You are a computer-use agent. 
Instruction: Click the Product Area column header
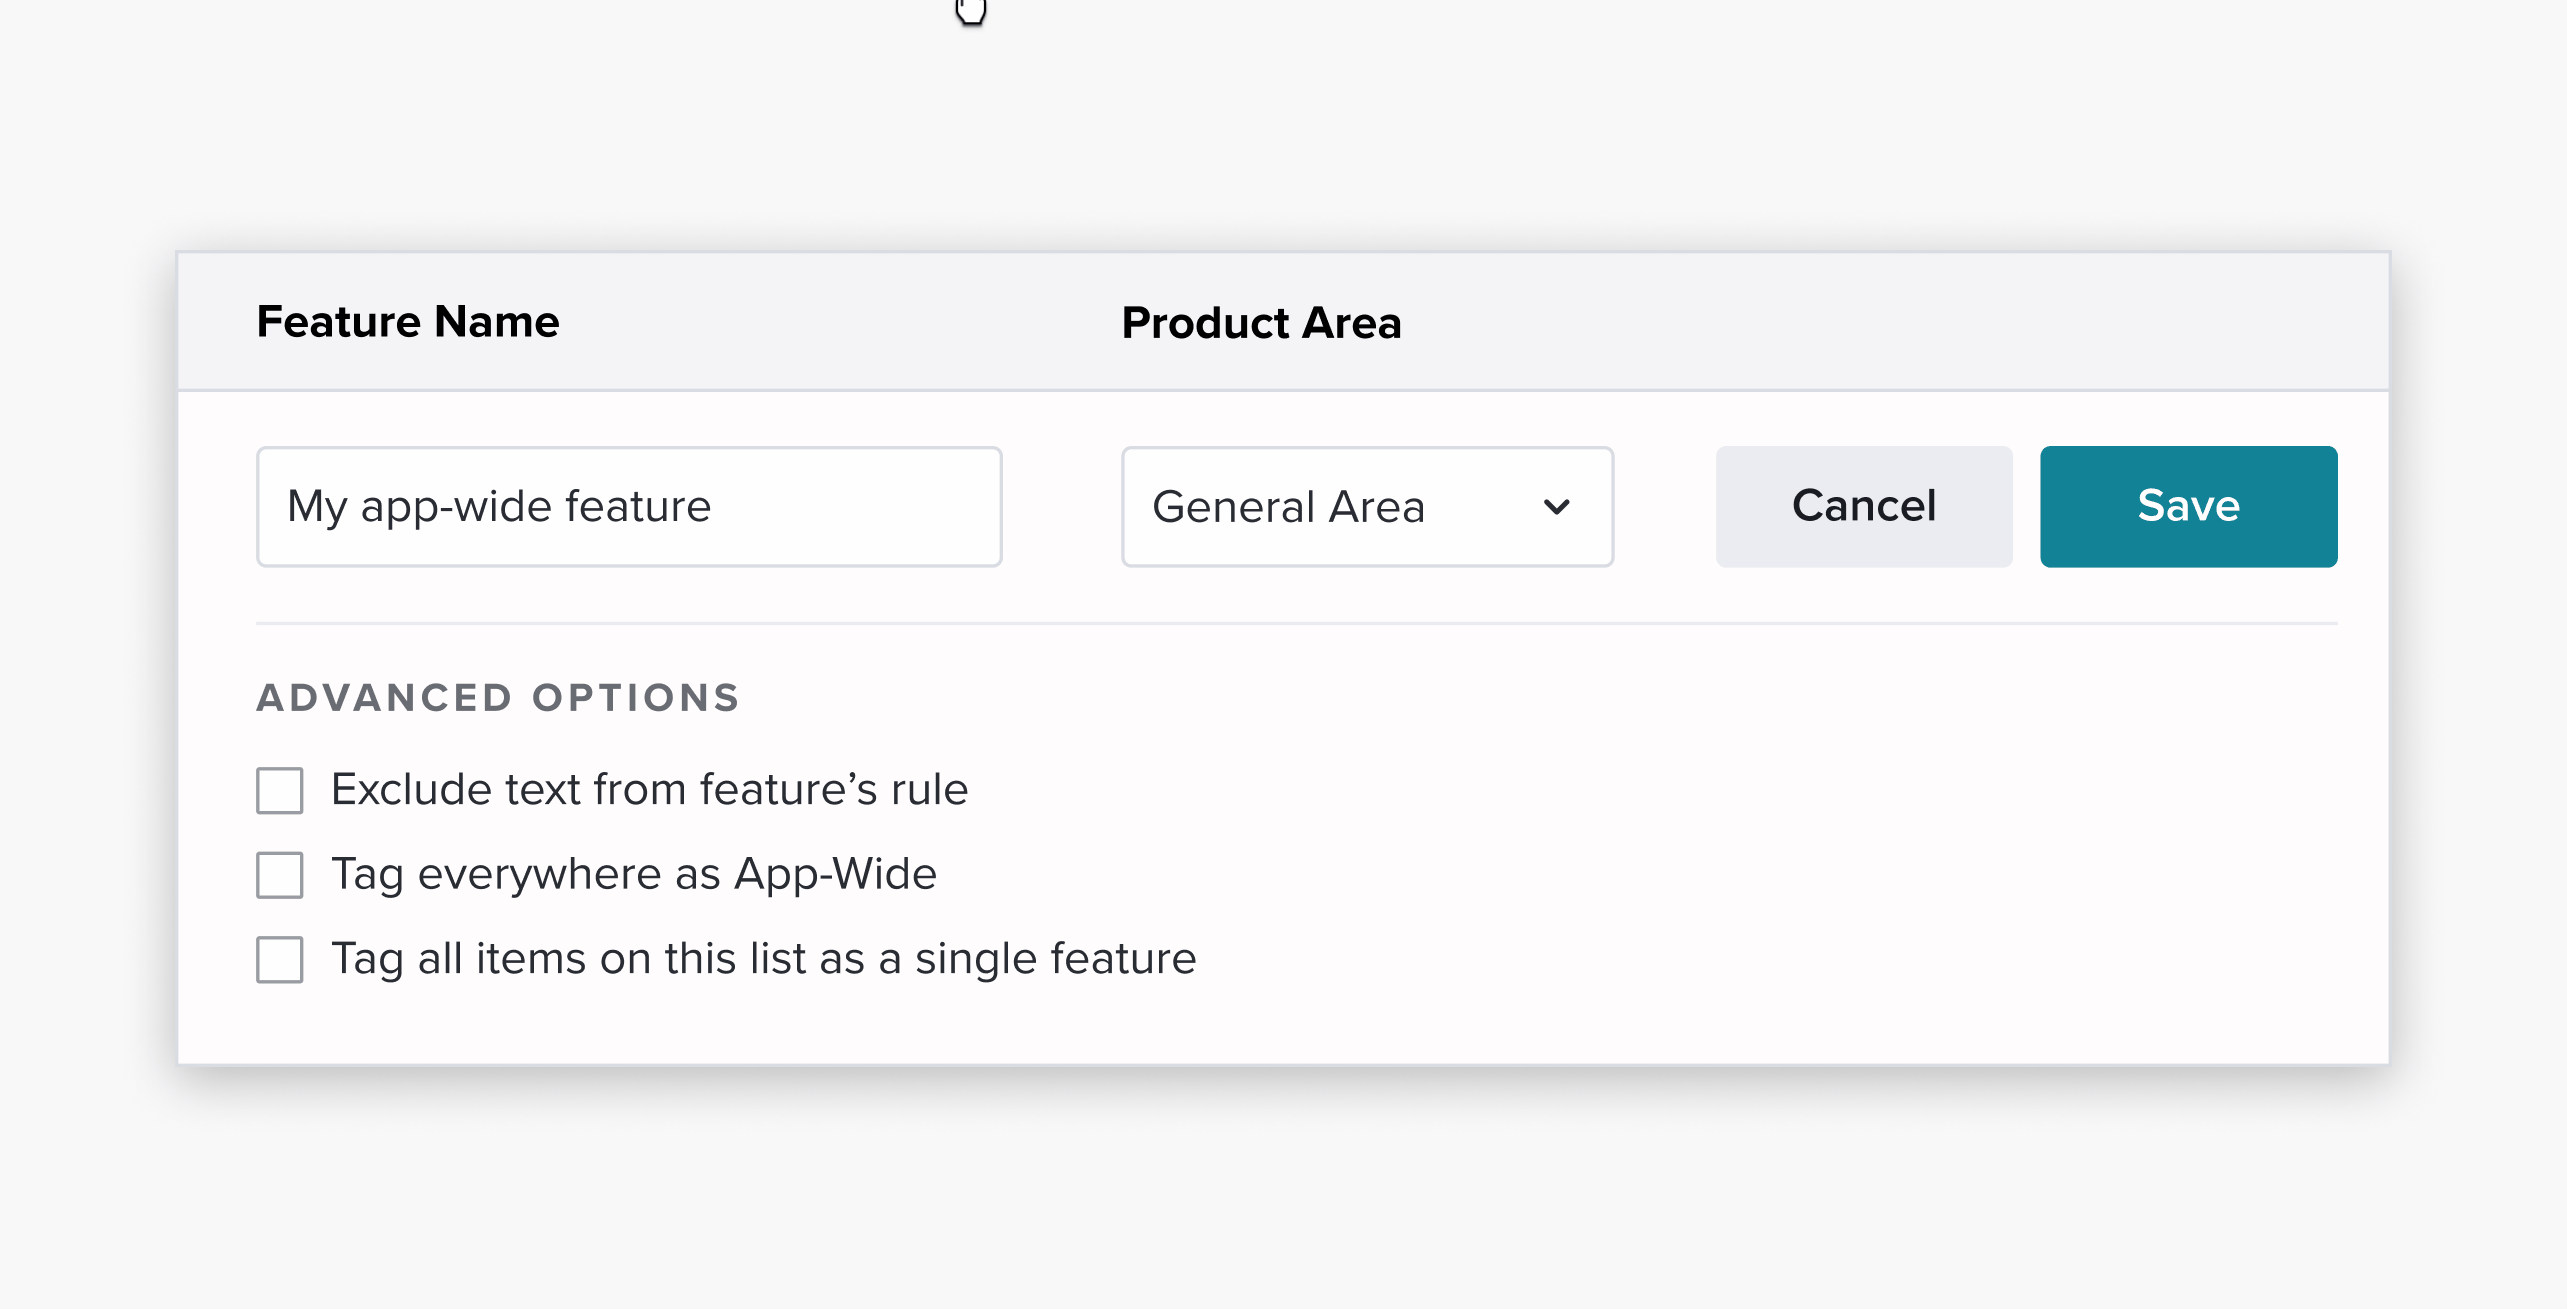click(1261, 323)
